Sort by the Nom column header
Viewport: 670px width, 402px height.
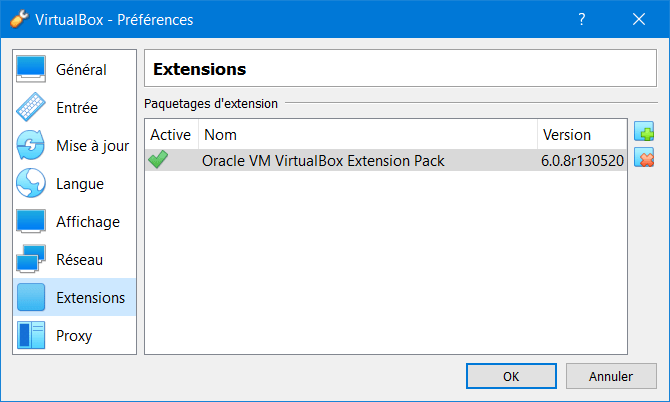(368, 135)
